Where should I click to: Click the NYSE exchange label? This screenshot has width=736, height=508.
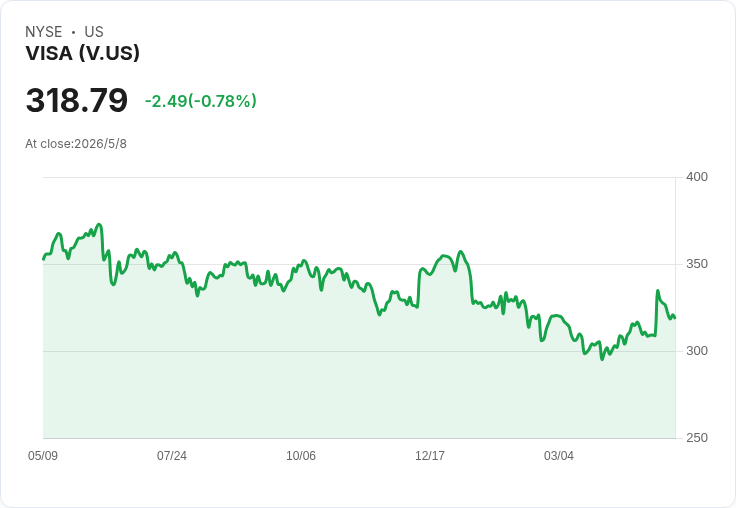(x=44, y=32)
